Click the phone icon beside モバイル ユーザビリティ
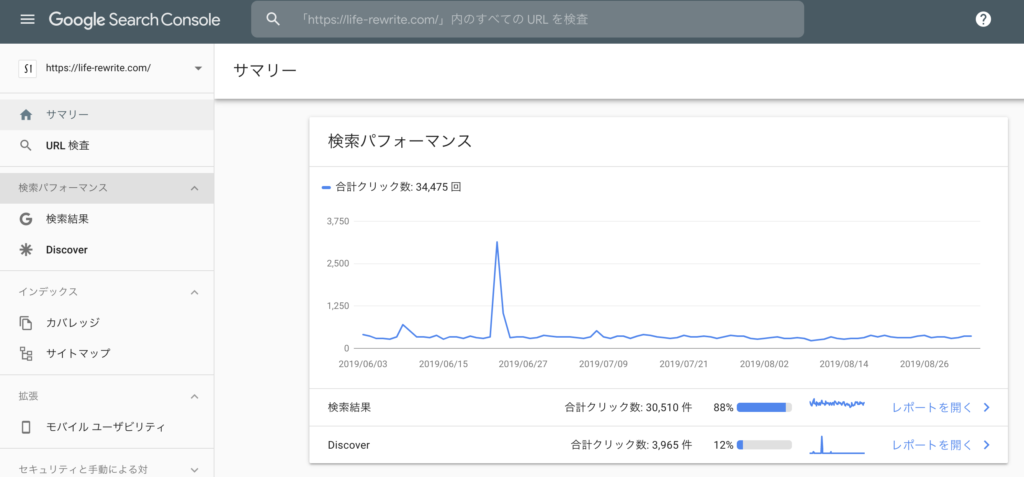This screenshot has height=477, width=1024. coord(26,427)
